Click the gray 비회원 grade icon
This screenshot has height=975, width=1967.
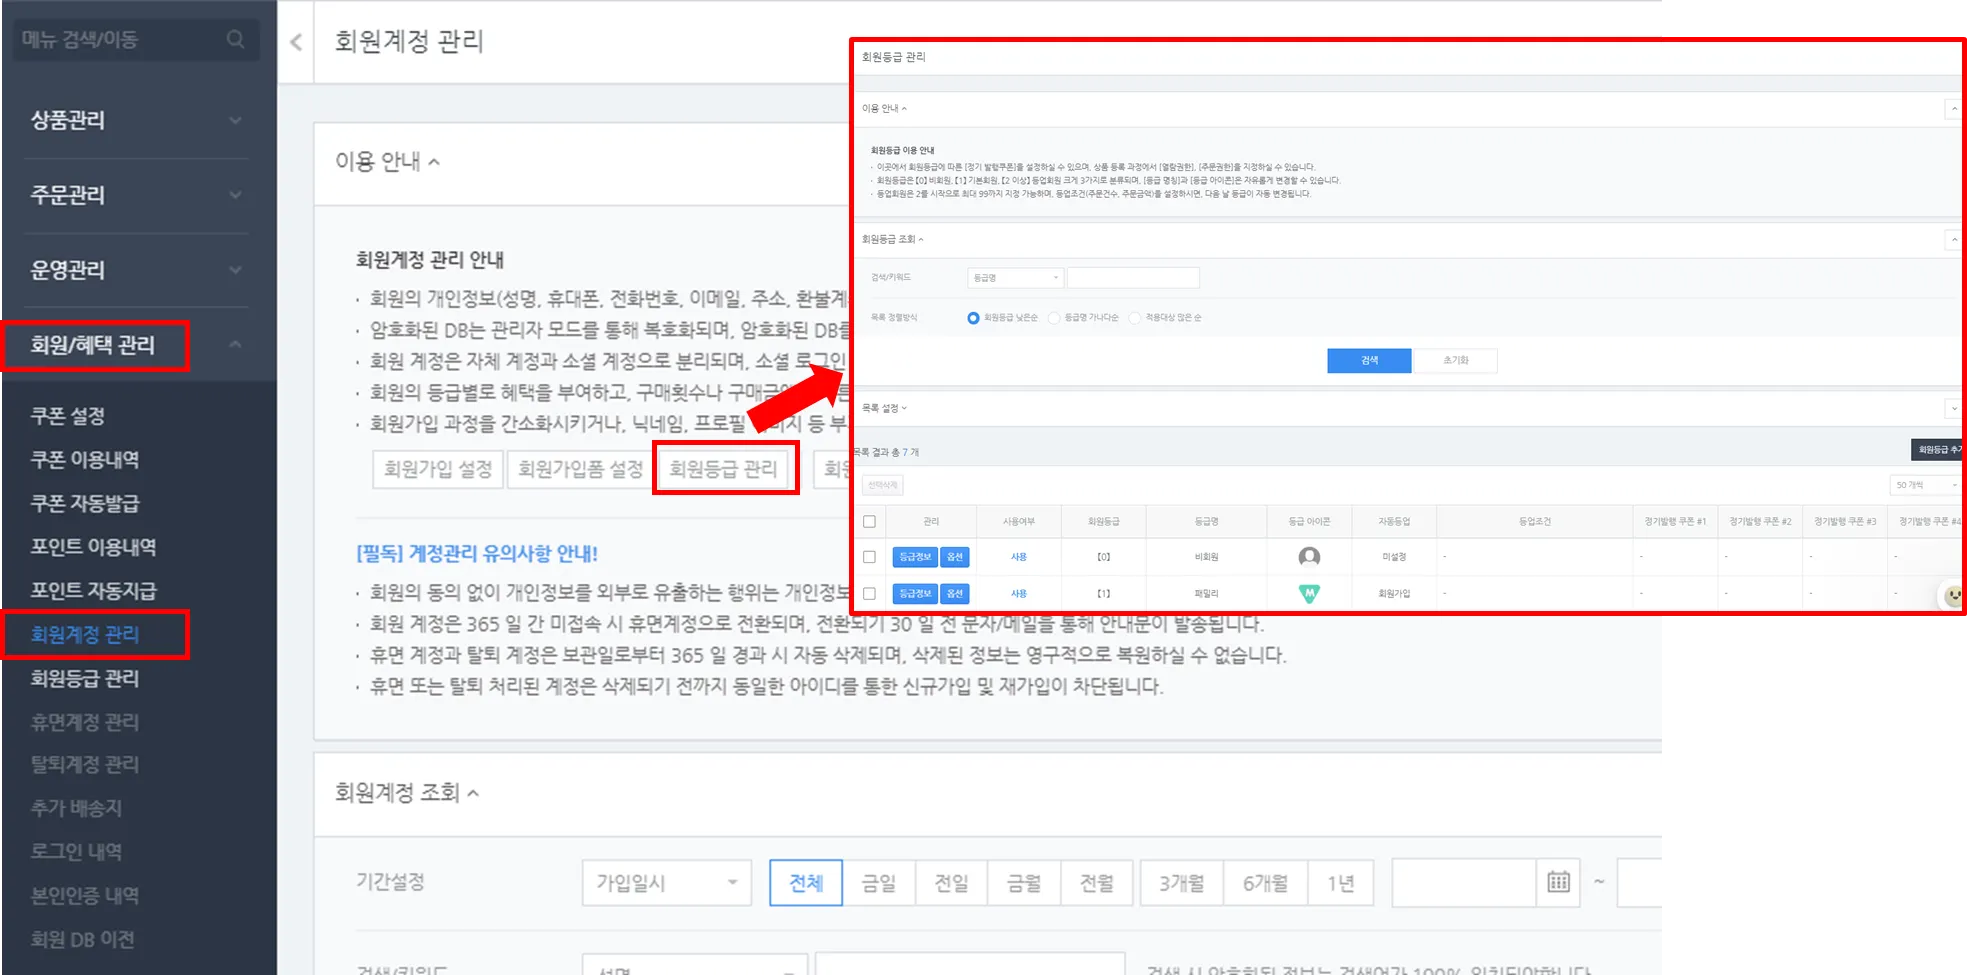pos(1309,557)
